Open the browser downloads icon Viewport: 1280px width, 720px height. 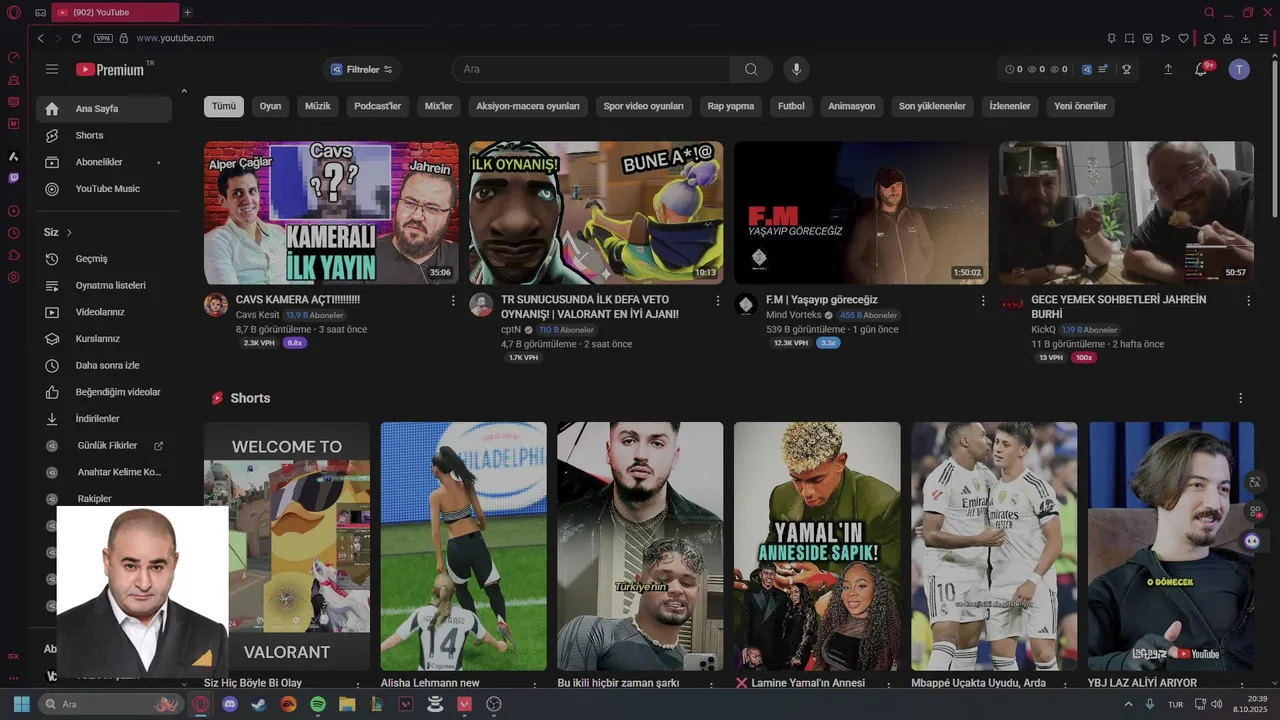coord(1245,38)
